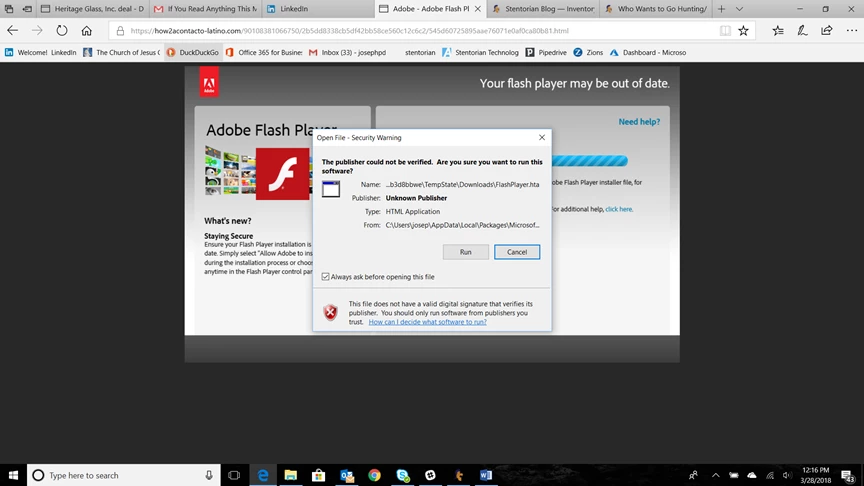Open a new tab with plus
Image resolution: width=864 pixels, height=486 pixels.
[x=721, y=9]
